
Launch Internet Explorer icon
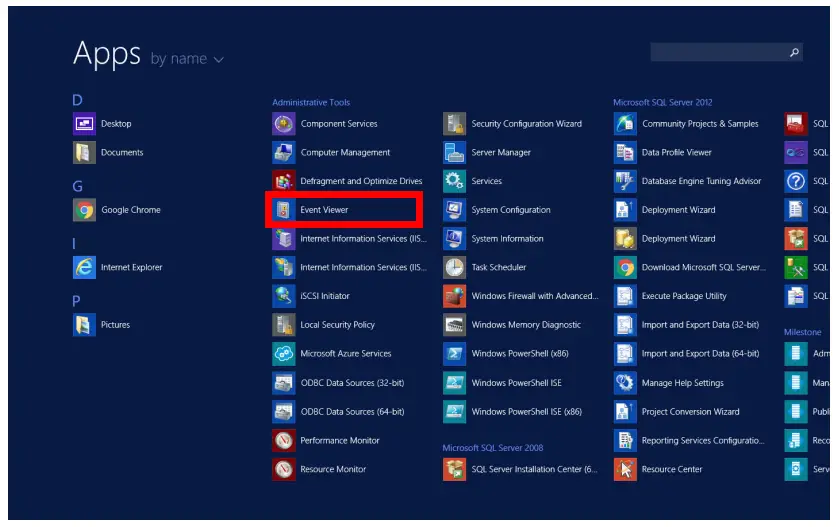coord(84,267)
